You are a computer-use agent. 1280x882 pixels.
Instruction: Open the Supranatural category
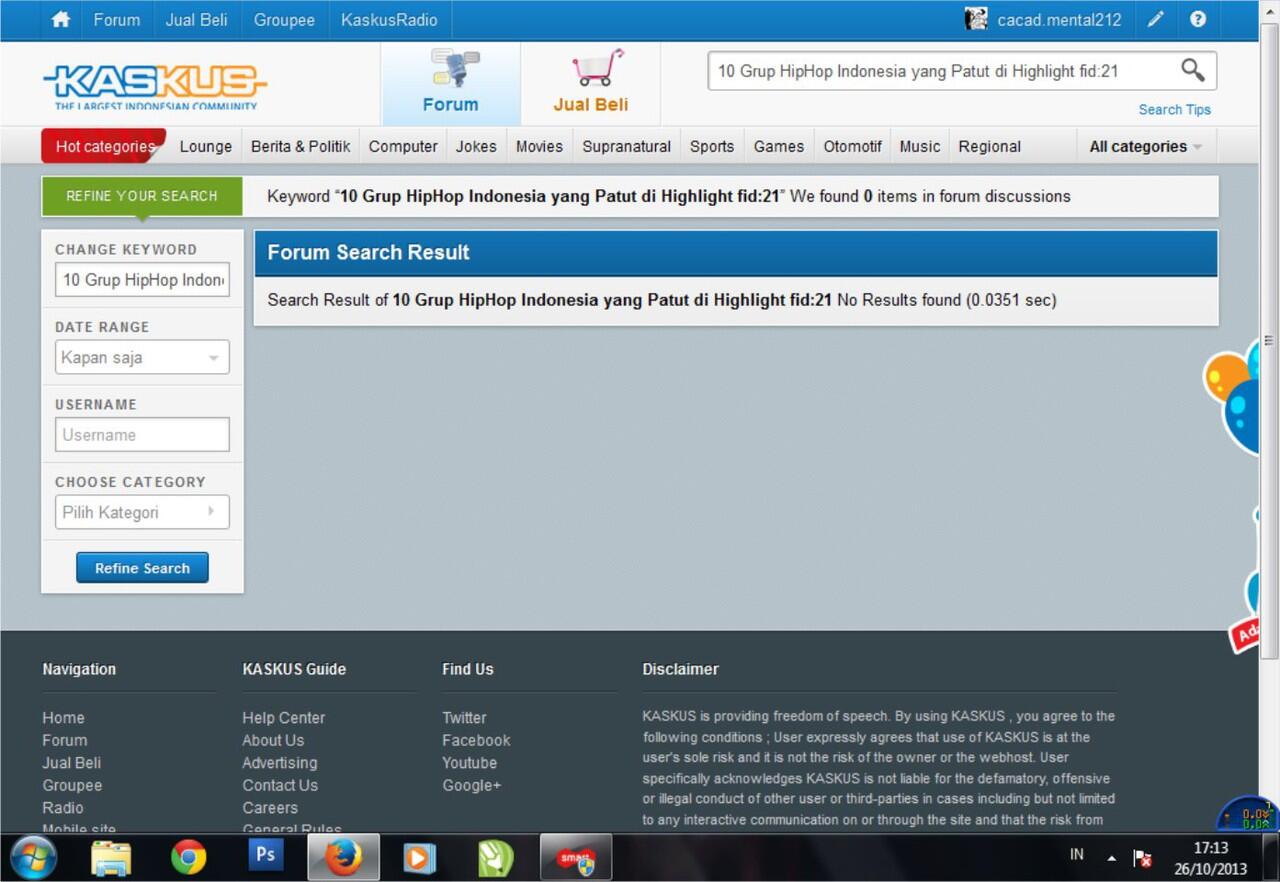click(627, 146)
